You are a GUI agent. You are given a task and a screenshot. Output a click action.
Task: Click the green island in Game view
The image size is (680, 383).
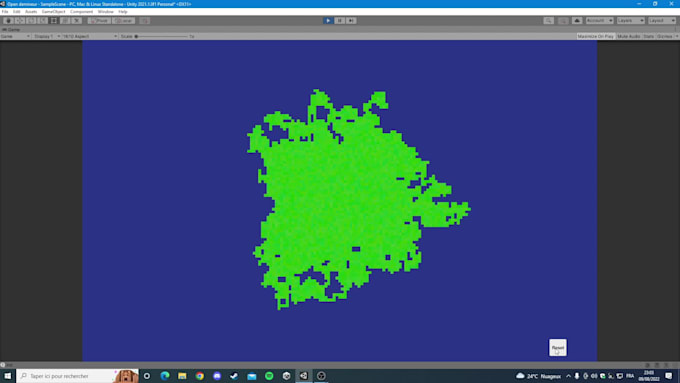(x=343, y=200)
